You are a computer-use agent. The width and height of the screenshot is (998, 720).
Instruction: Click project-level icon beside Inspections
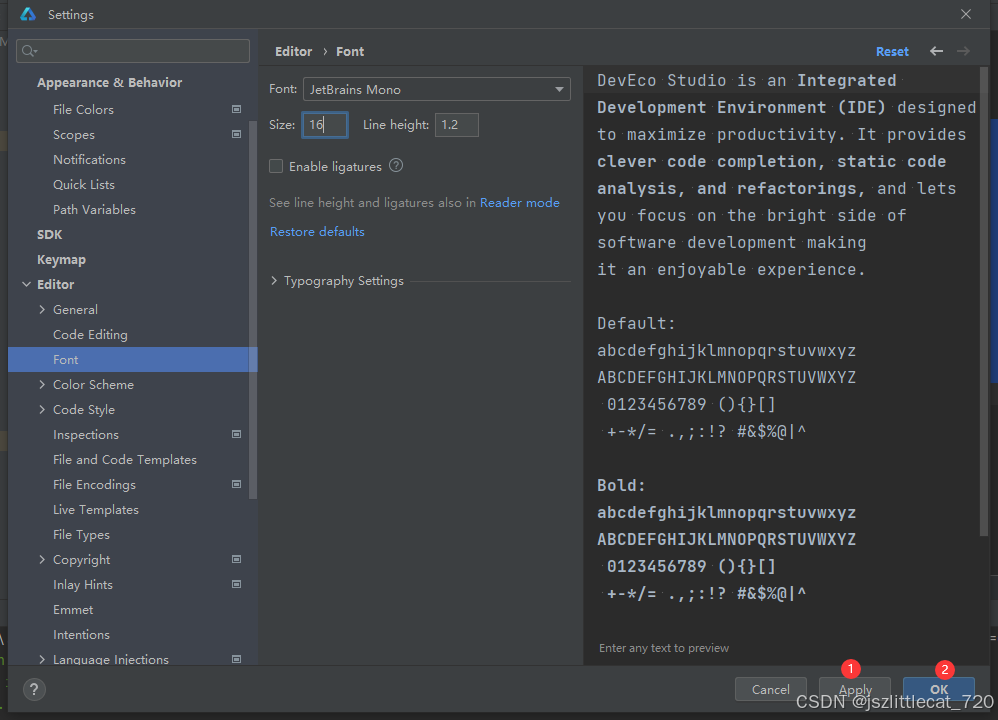tap(237, 434)
